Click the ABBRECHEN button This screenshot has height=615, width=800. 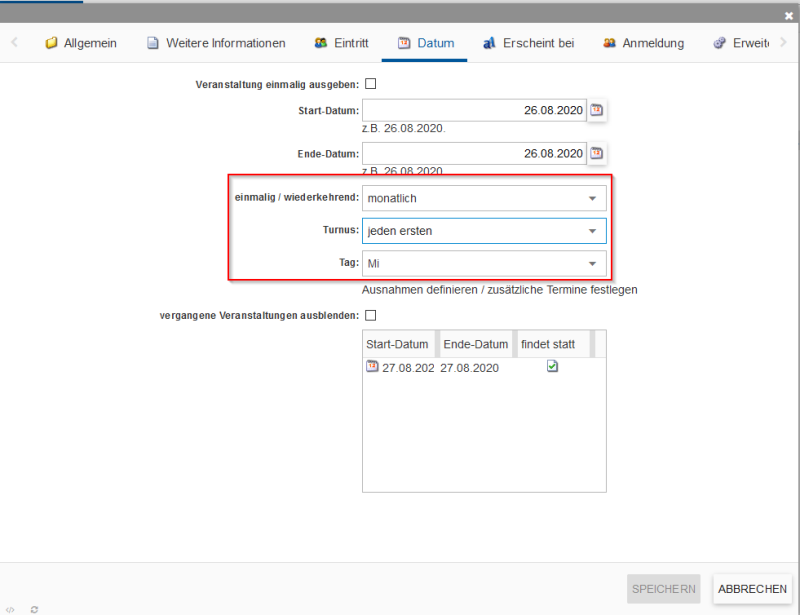tap(752, 589)
